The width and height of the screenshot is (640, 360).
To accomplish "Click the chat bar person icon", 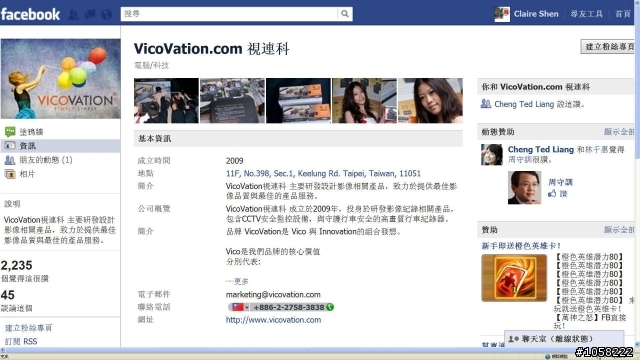I will (513, 339).
